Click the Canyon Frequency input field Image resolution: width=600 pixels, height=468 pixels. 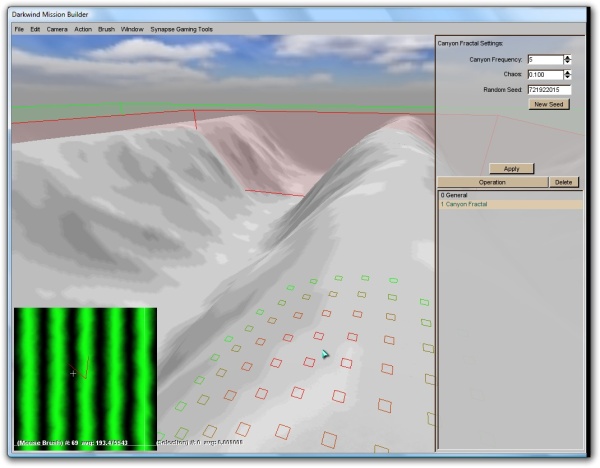pos(544,60)
